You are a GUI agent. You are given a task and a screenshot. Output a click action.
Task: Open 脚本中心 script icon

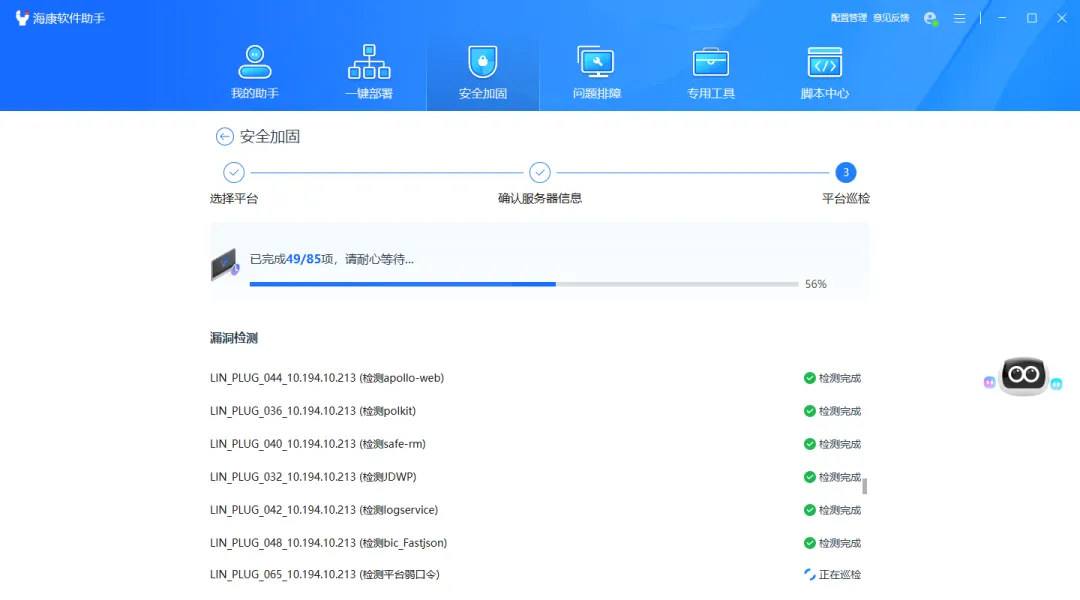click(824, 62)
